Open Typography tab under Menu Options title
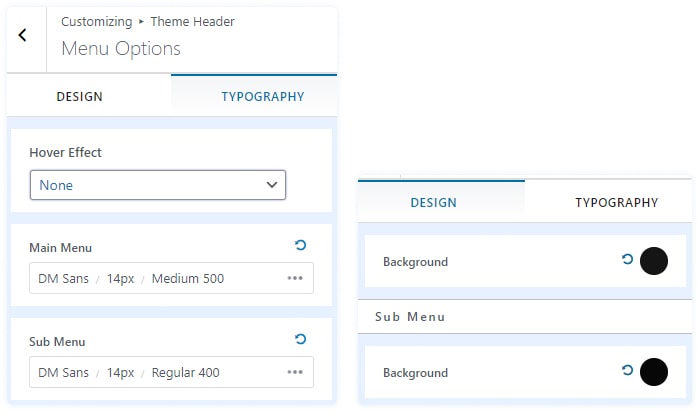Viewport: 699px width, 412px height. tap(262, 97)
